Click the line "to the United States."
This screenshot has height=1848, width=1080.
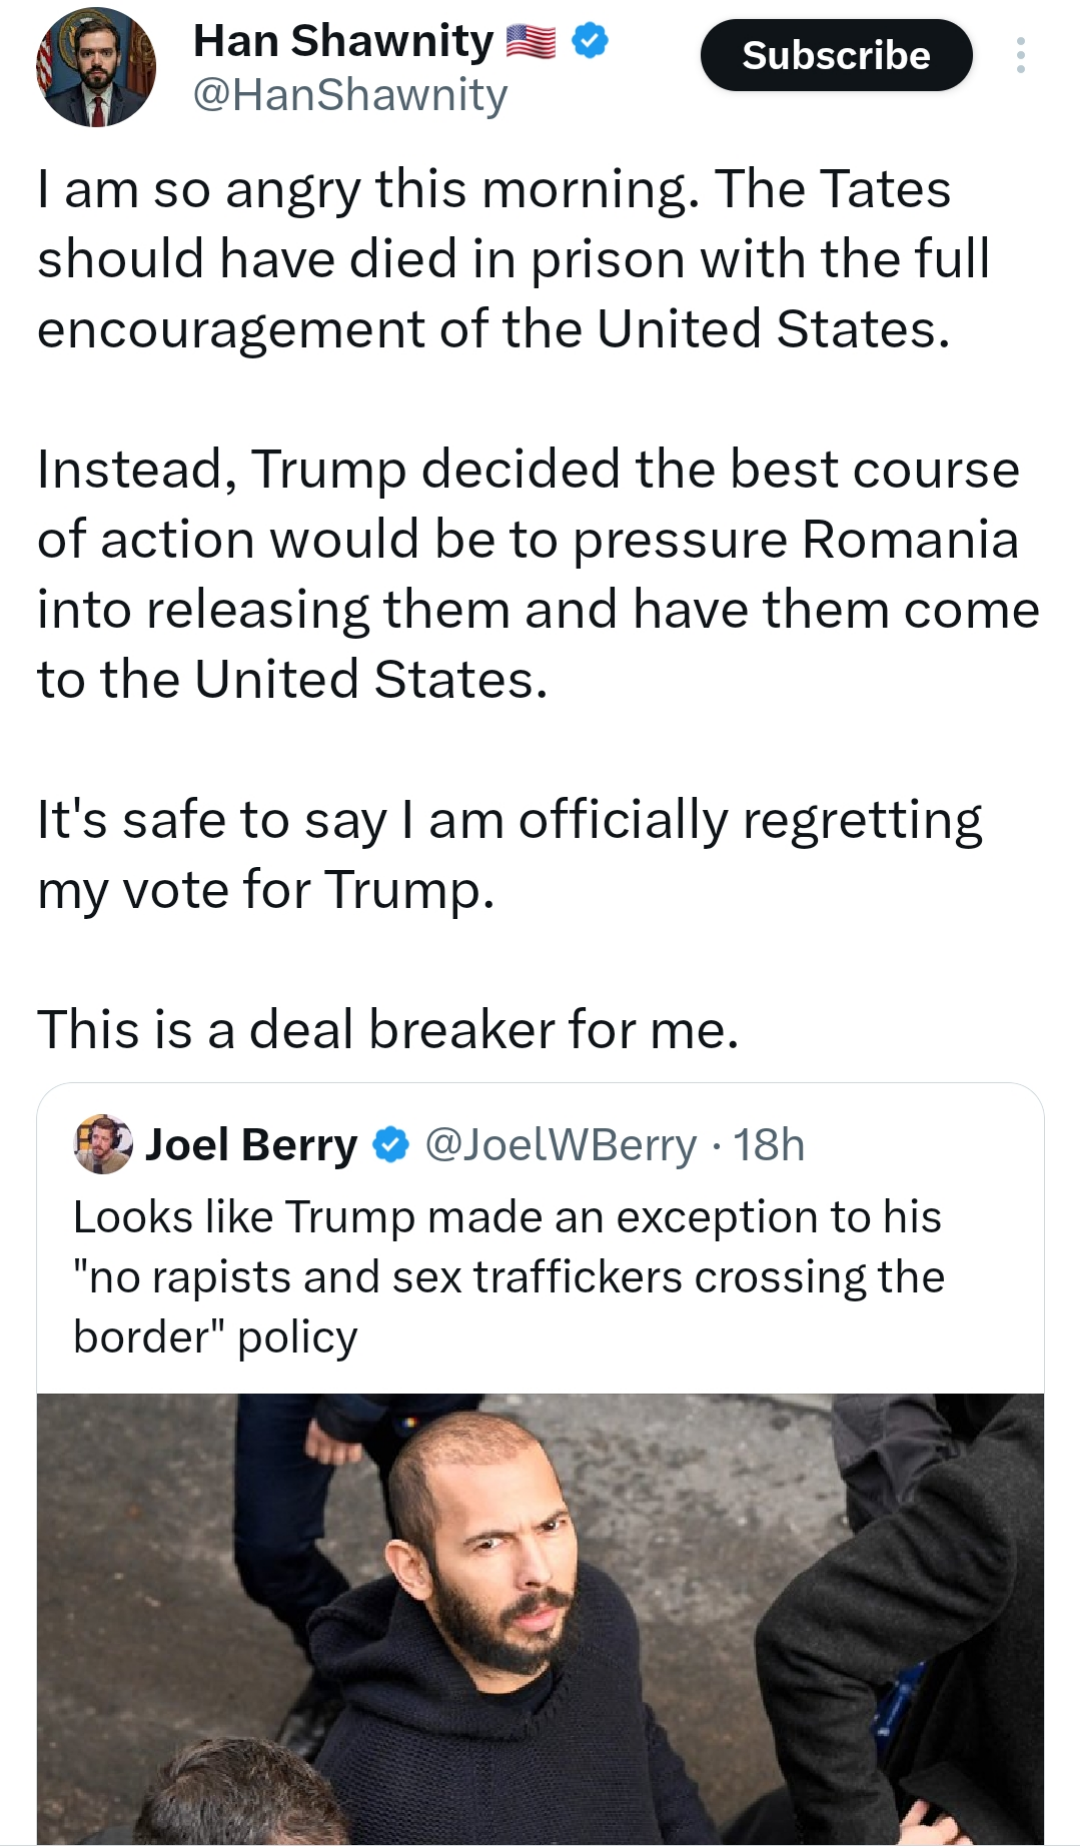[x=293, y=680]
